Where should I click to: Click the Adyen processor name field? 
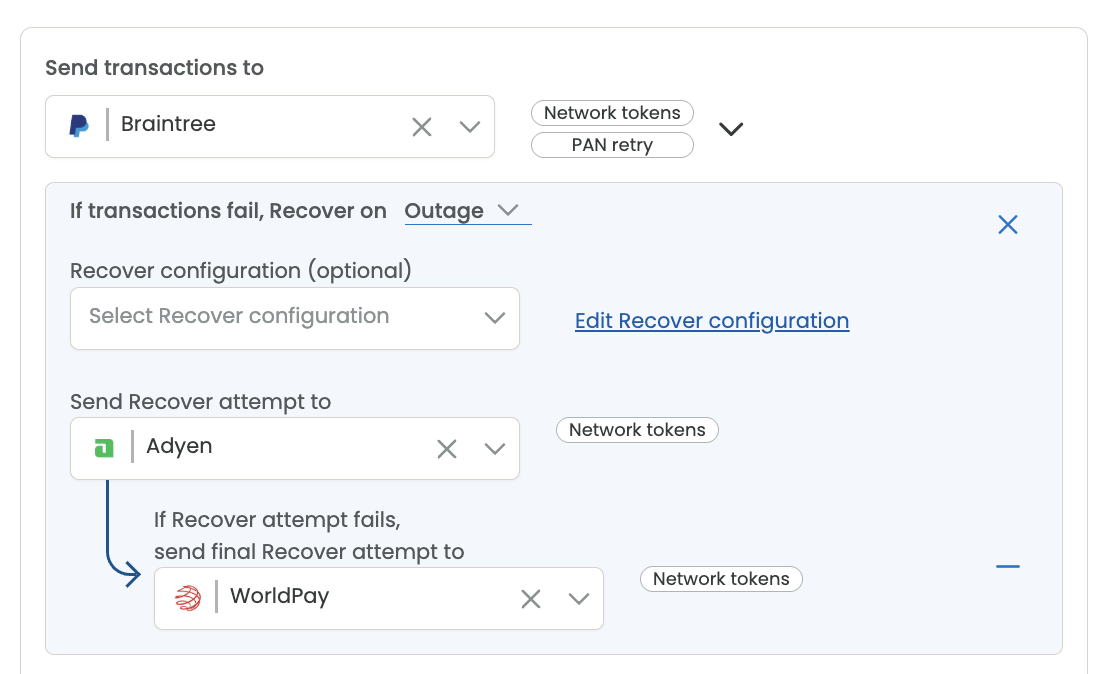pyautogui.click(x=295, y=449)
